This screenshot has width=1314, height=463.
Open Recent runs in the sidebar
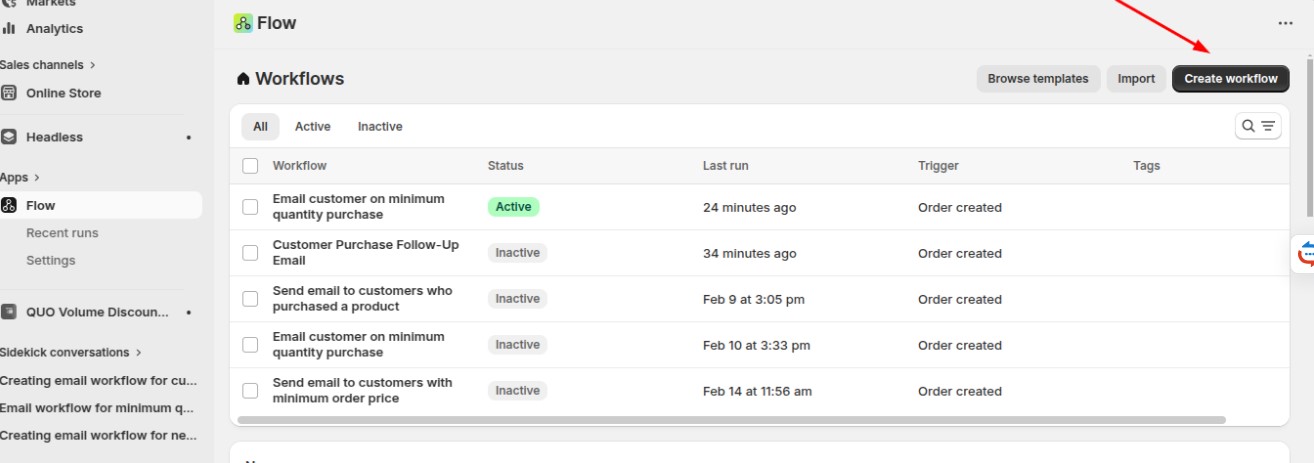point(62,233)
